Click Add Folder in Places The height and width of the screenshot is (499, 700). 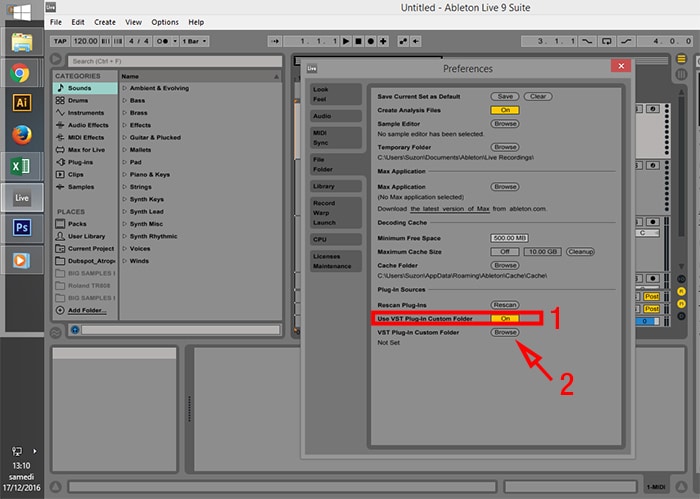click(x=87, y=310)
